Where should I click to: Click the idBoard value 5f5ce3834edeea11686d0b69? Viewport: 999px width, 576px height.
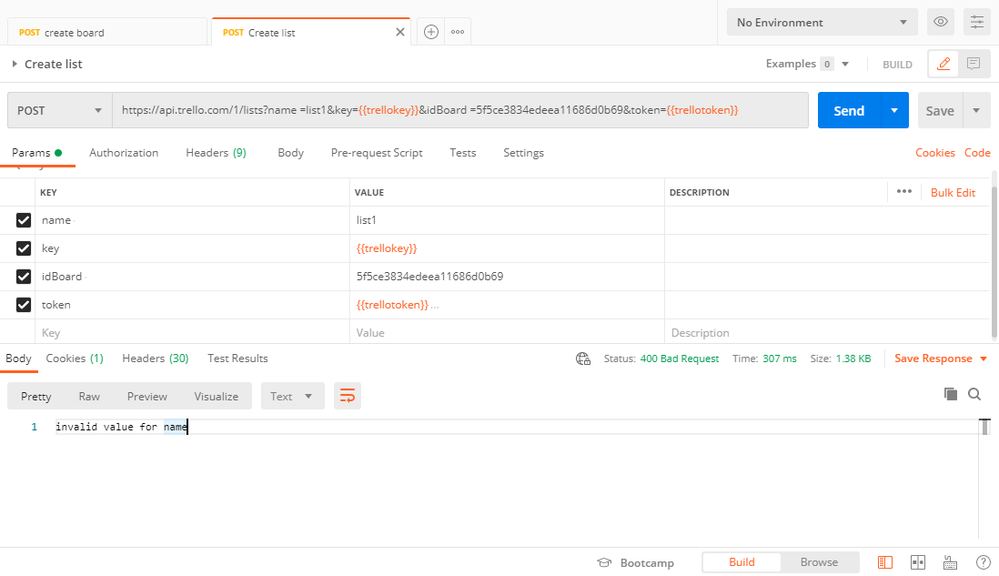point(430,277)
